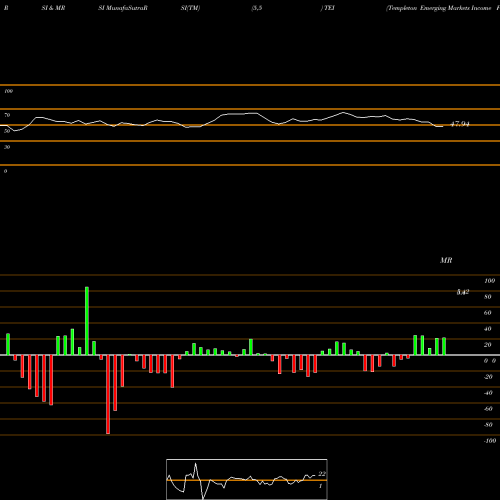Image resolution: width=500 pixels, height=500 pixels.
Task: Click the -80 label on MR axis
Action: pyautogui.click(x=488, y=425)
